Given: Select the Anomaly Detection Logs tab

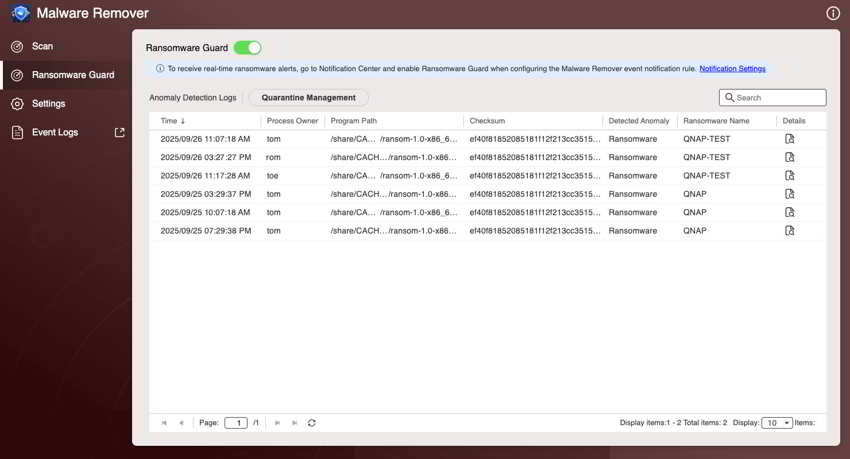Looking at the screenshot, I should point(192,98).
